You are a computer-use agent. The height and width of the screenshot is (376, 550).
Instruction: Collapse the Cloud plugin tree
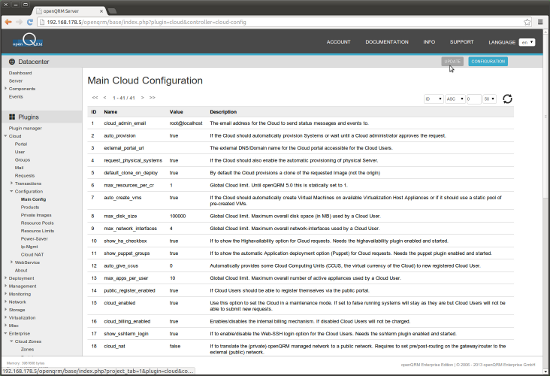(x=6, y=136)
